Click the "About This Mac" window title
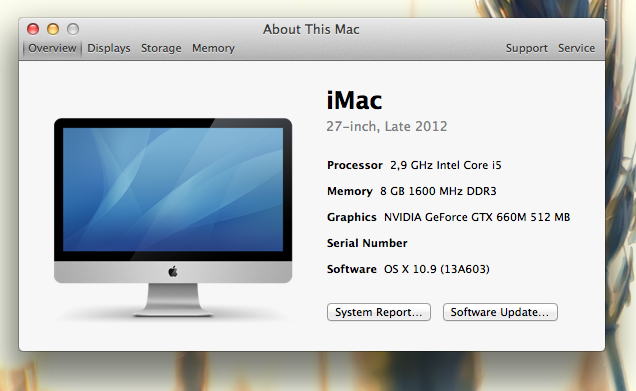 pos(311,30)
